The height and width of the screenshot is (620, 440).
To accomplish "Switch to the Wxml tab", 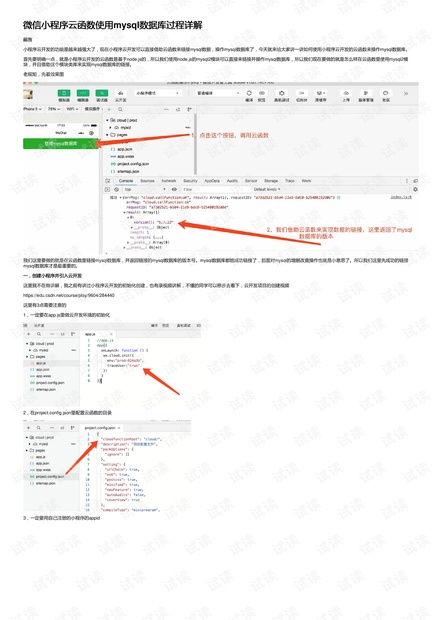I will [x=306, y=181].
